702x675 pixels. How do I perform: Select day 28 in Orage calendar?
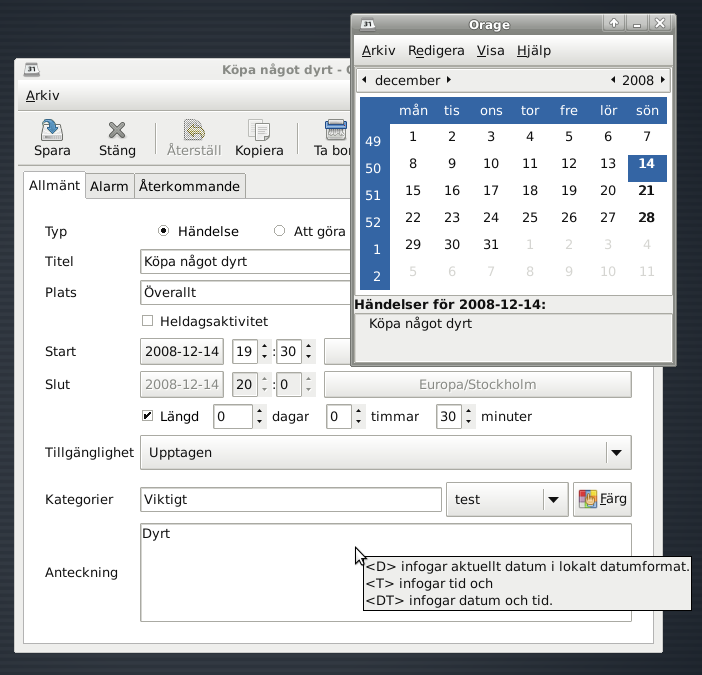[647, 218]
